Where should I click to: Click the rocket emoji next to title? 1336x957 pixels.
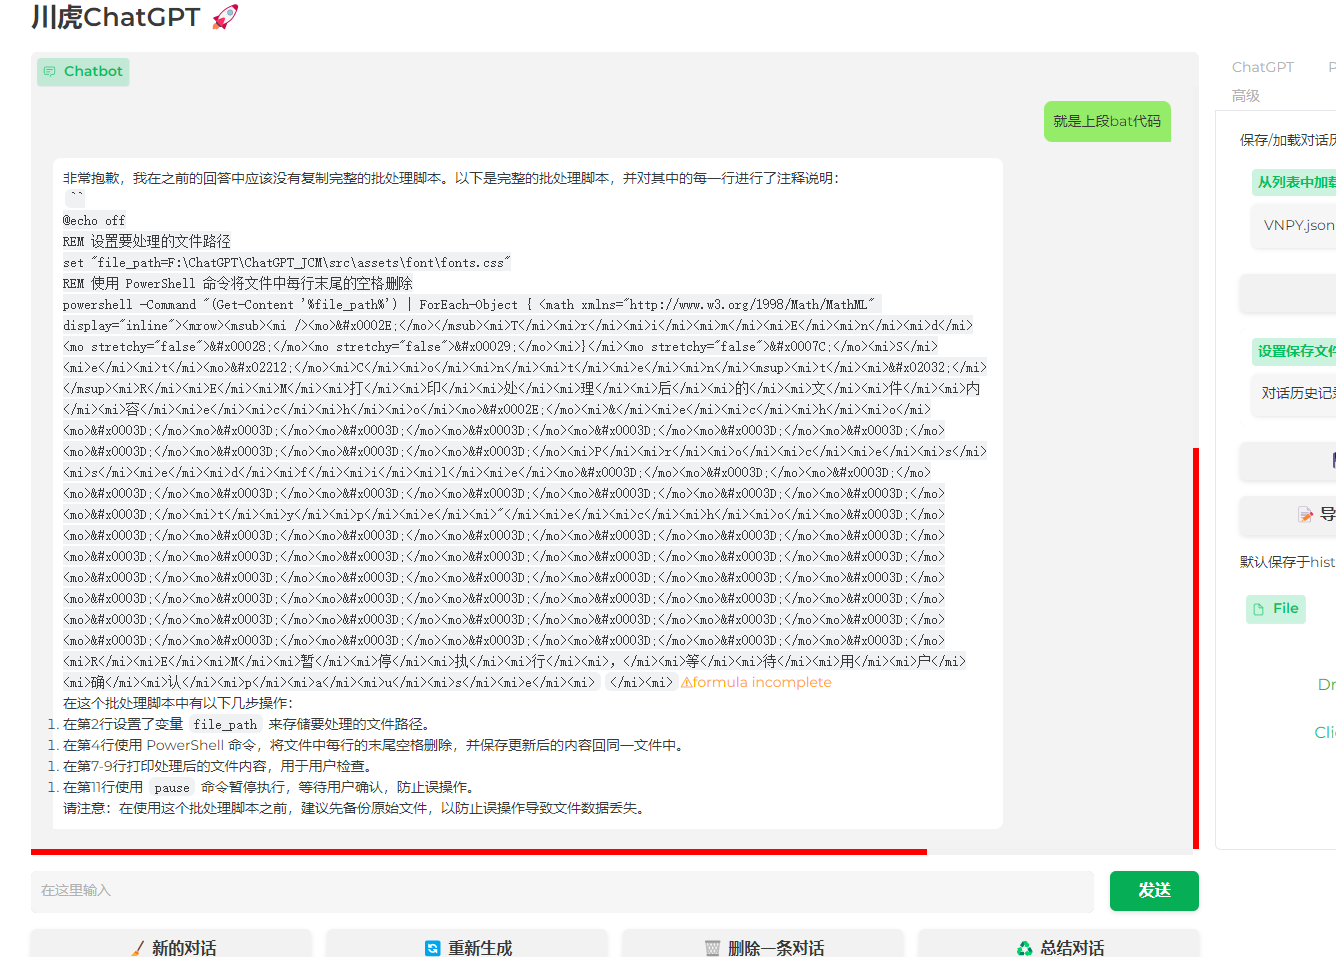tap(225, 17)
